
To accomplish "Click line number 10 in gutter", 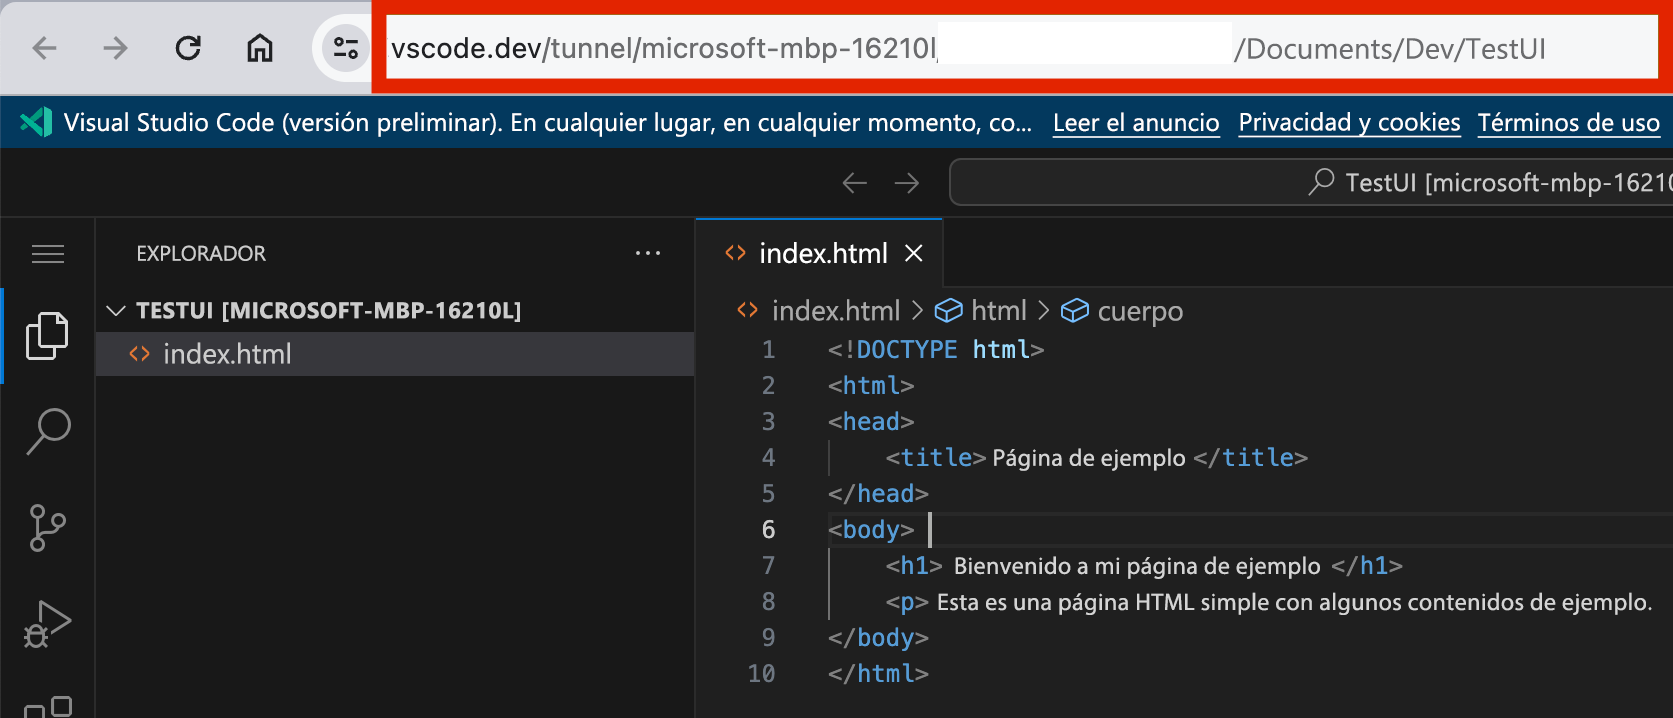I will (761, 673).
